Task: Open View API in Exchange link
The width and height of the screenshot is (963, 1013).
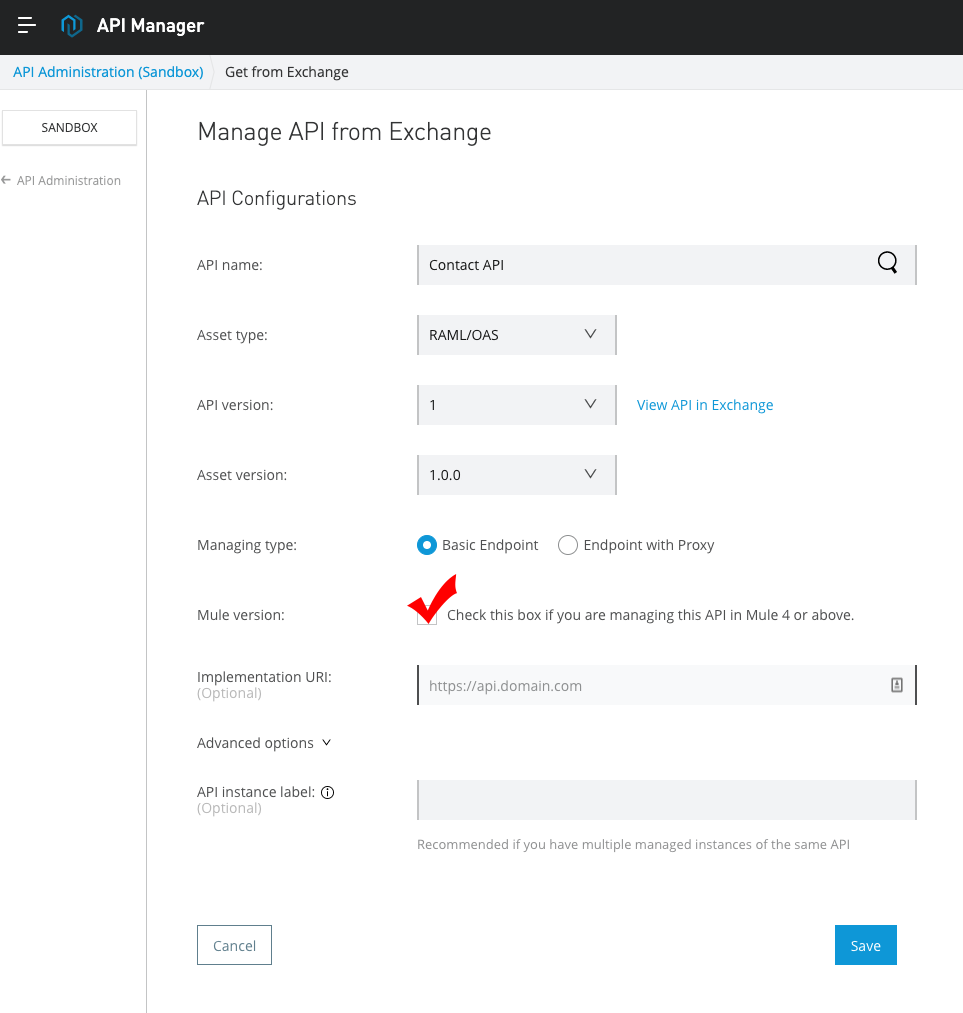Action: (705, 405)
